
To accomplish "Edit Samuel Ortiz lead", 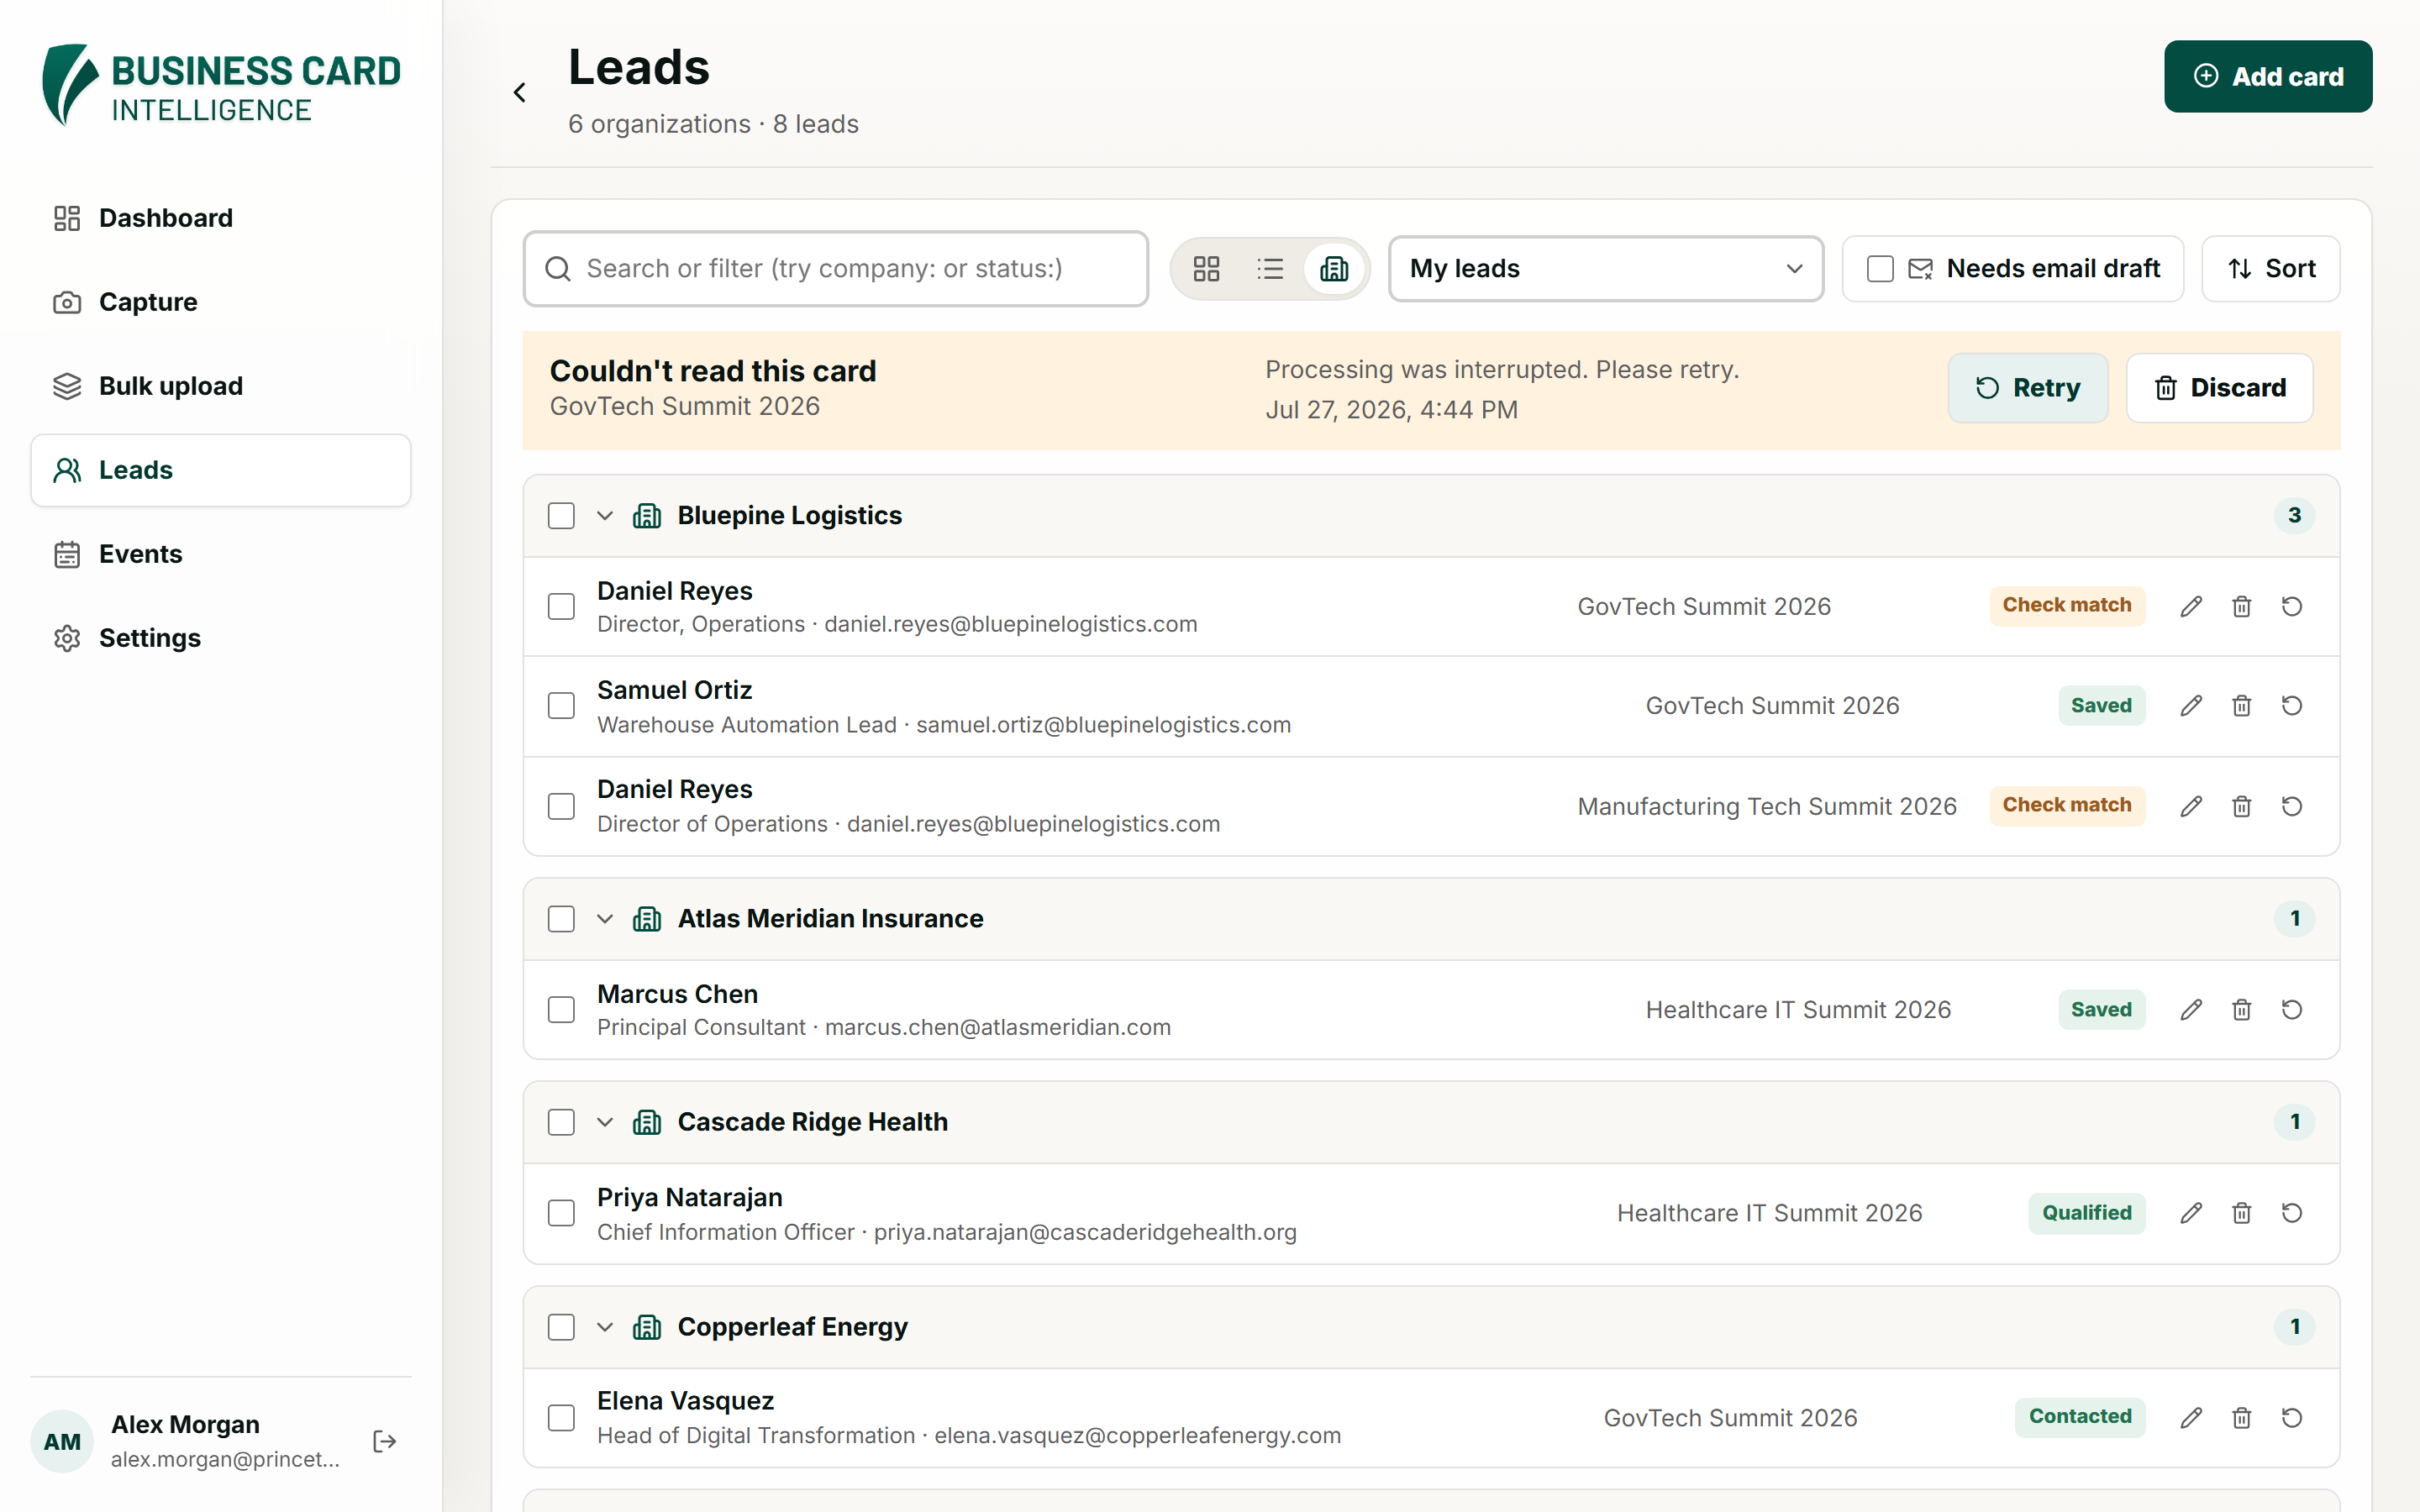I will click(2191, 706).
